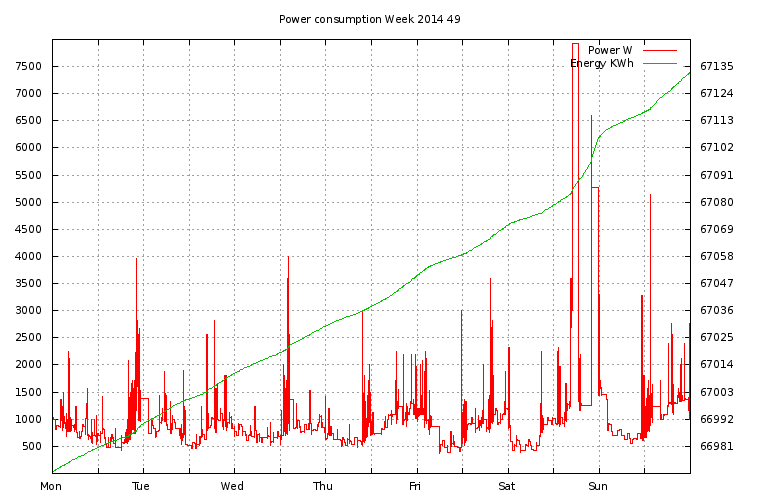The width and height of the screenshot is (768, 500).
Task: Click the 3500 left axis value
Action: (x=28, y=283)
